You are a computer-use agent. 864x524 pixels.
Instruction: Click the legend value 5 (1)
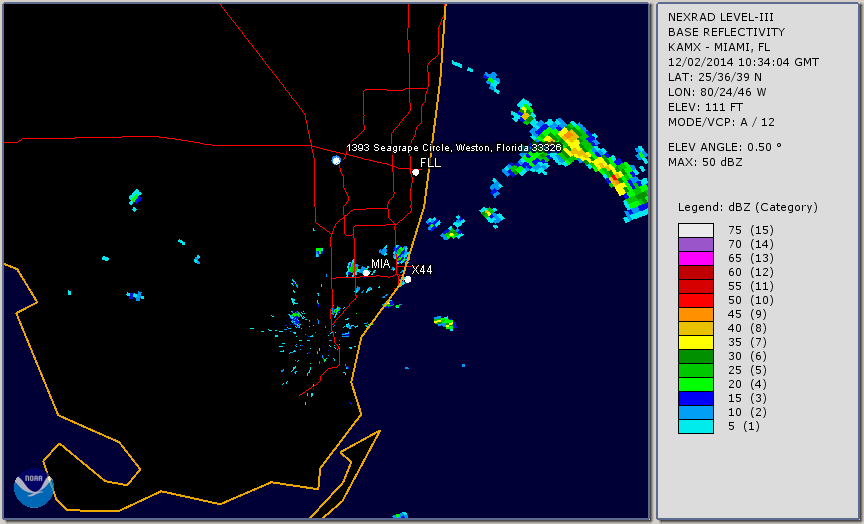point(743,426)
